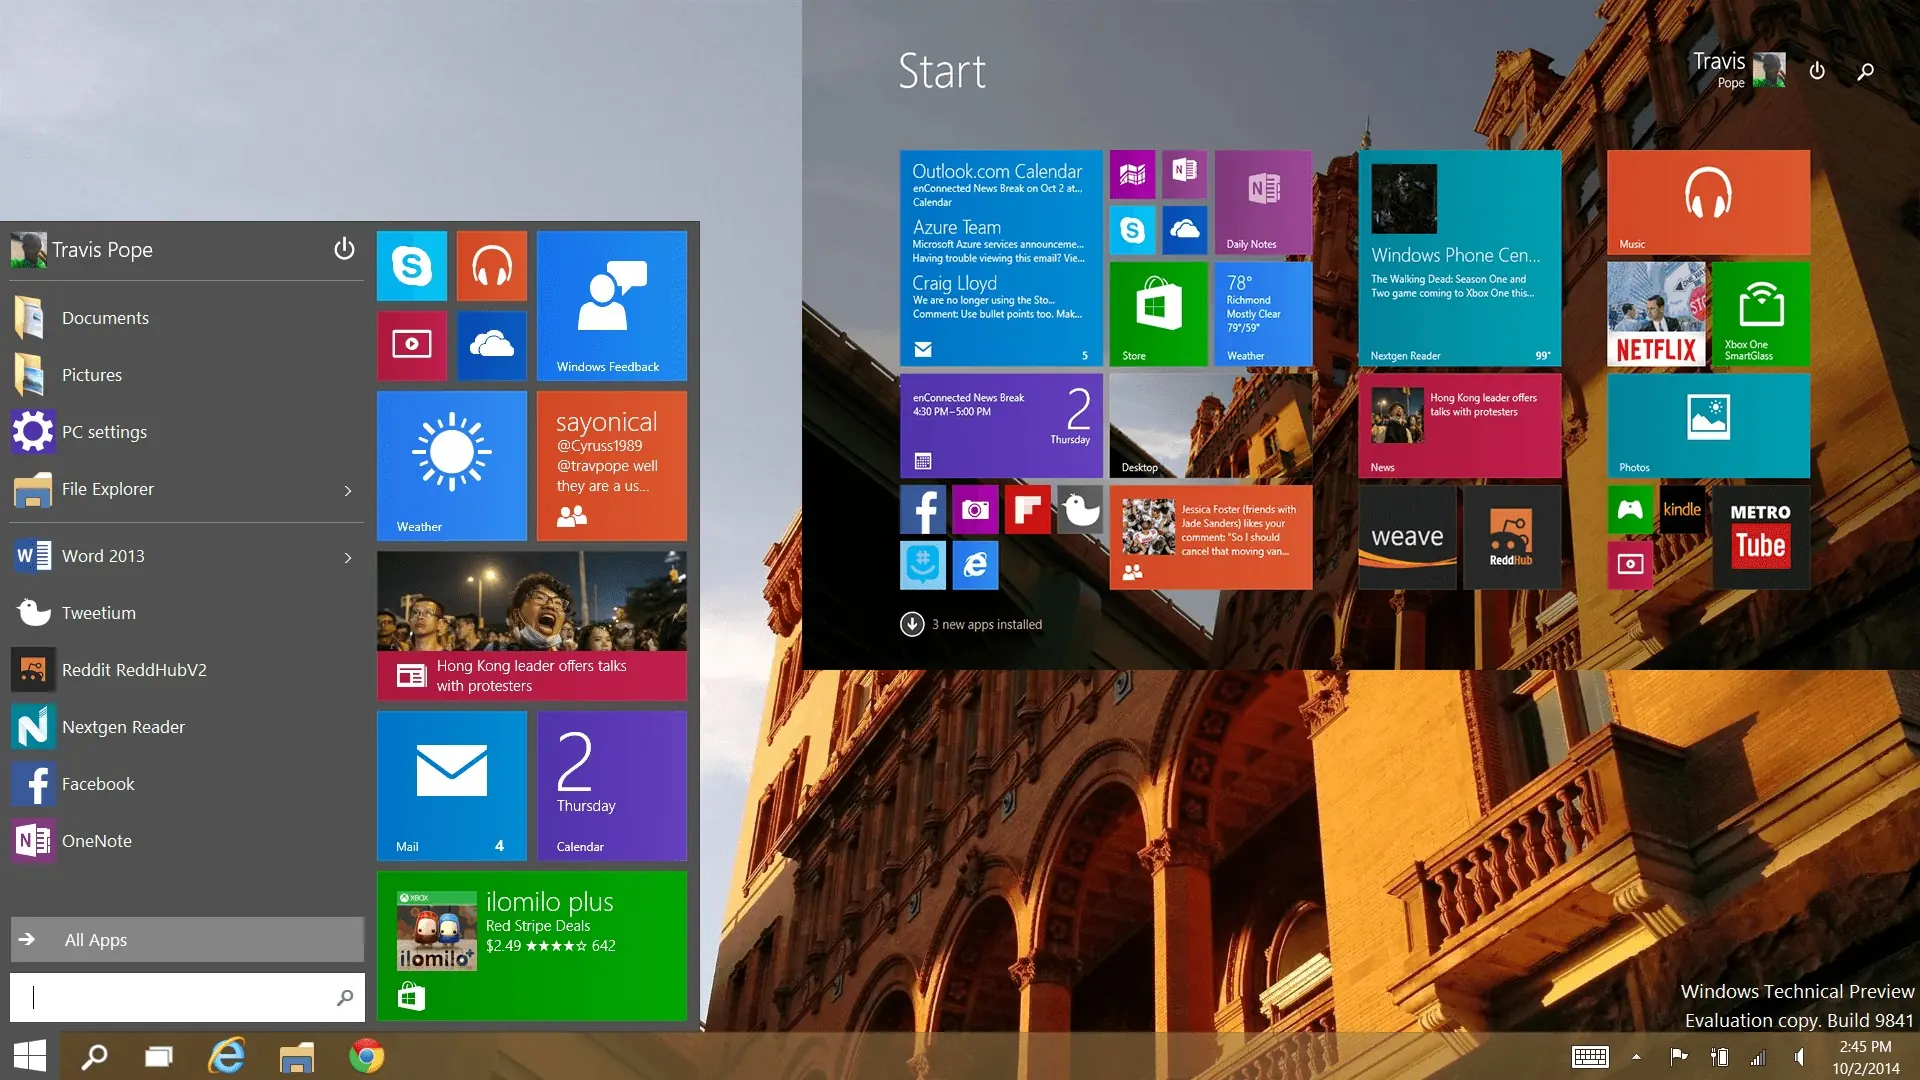
Task: Open PC settings from the Start menu
Action: (105, 432)
